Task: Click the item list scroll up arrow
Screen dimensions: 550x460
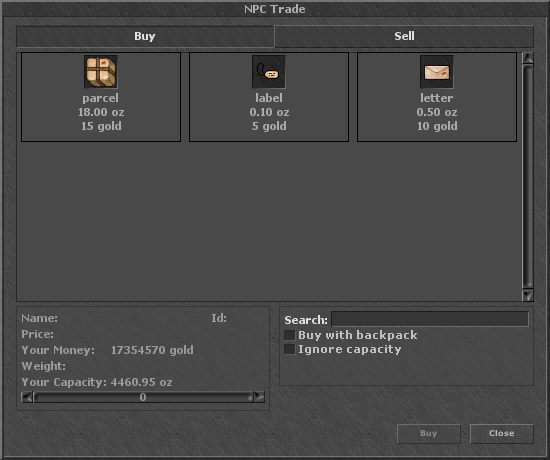Action: pyautogui.click(x=528, y=58)
